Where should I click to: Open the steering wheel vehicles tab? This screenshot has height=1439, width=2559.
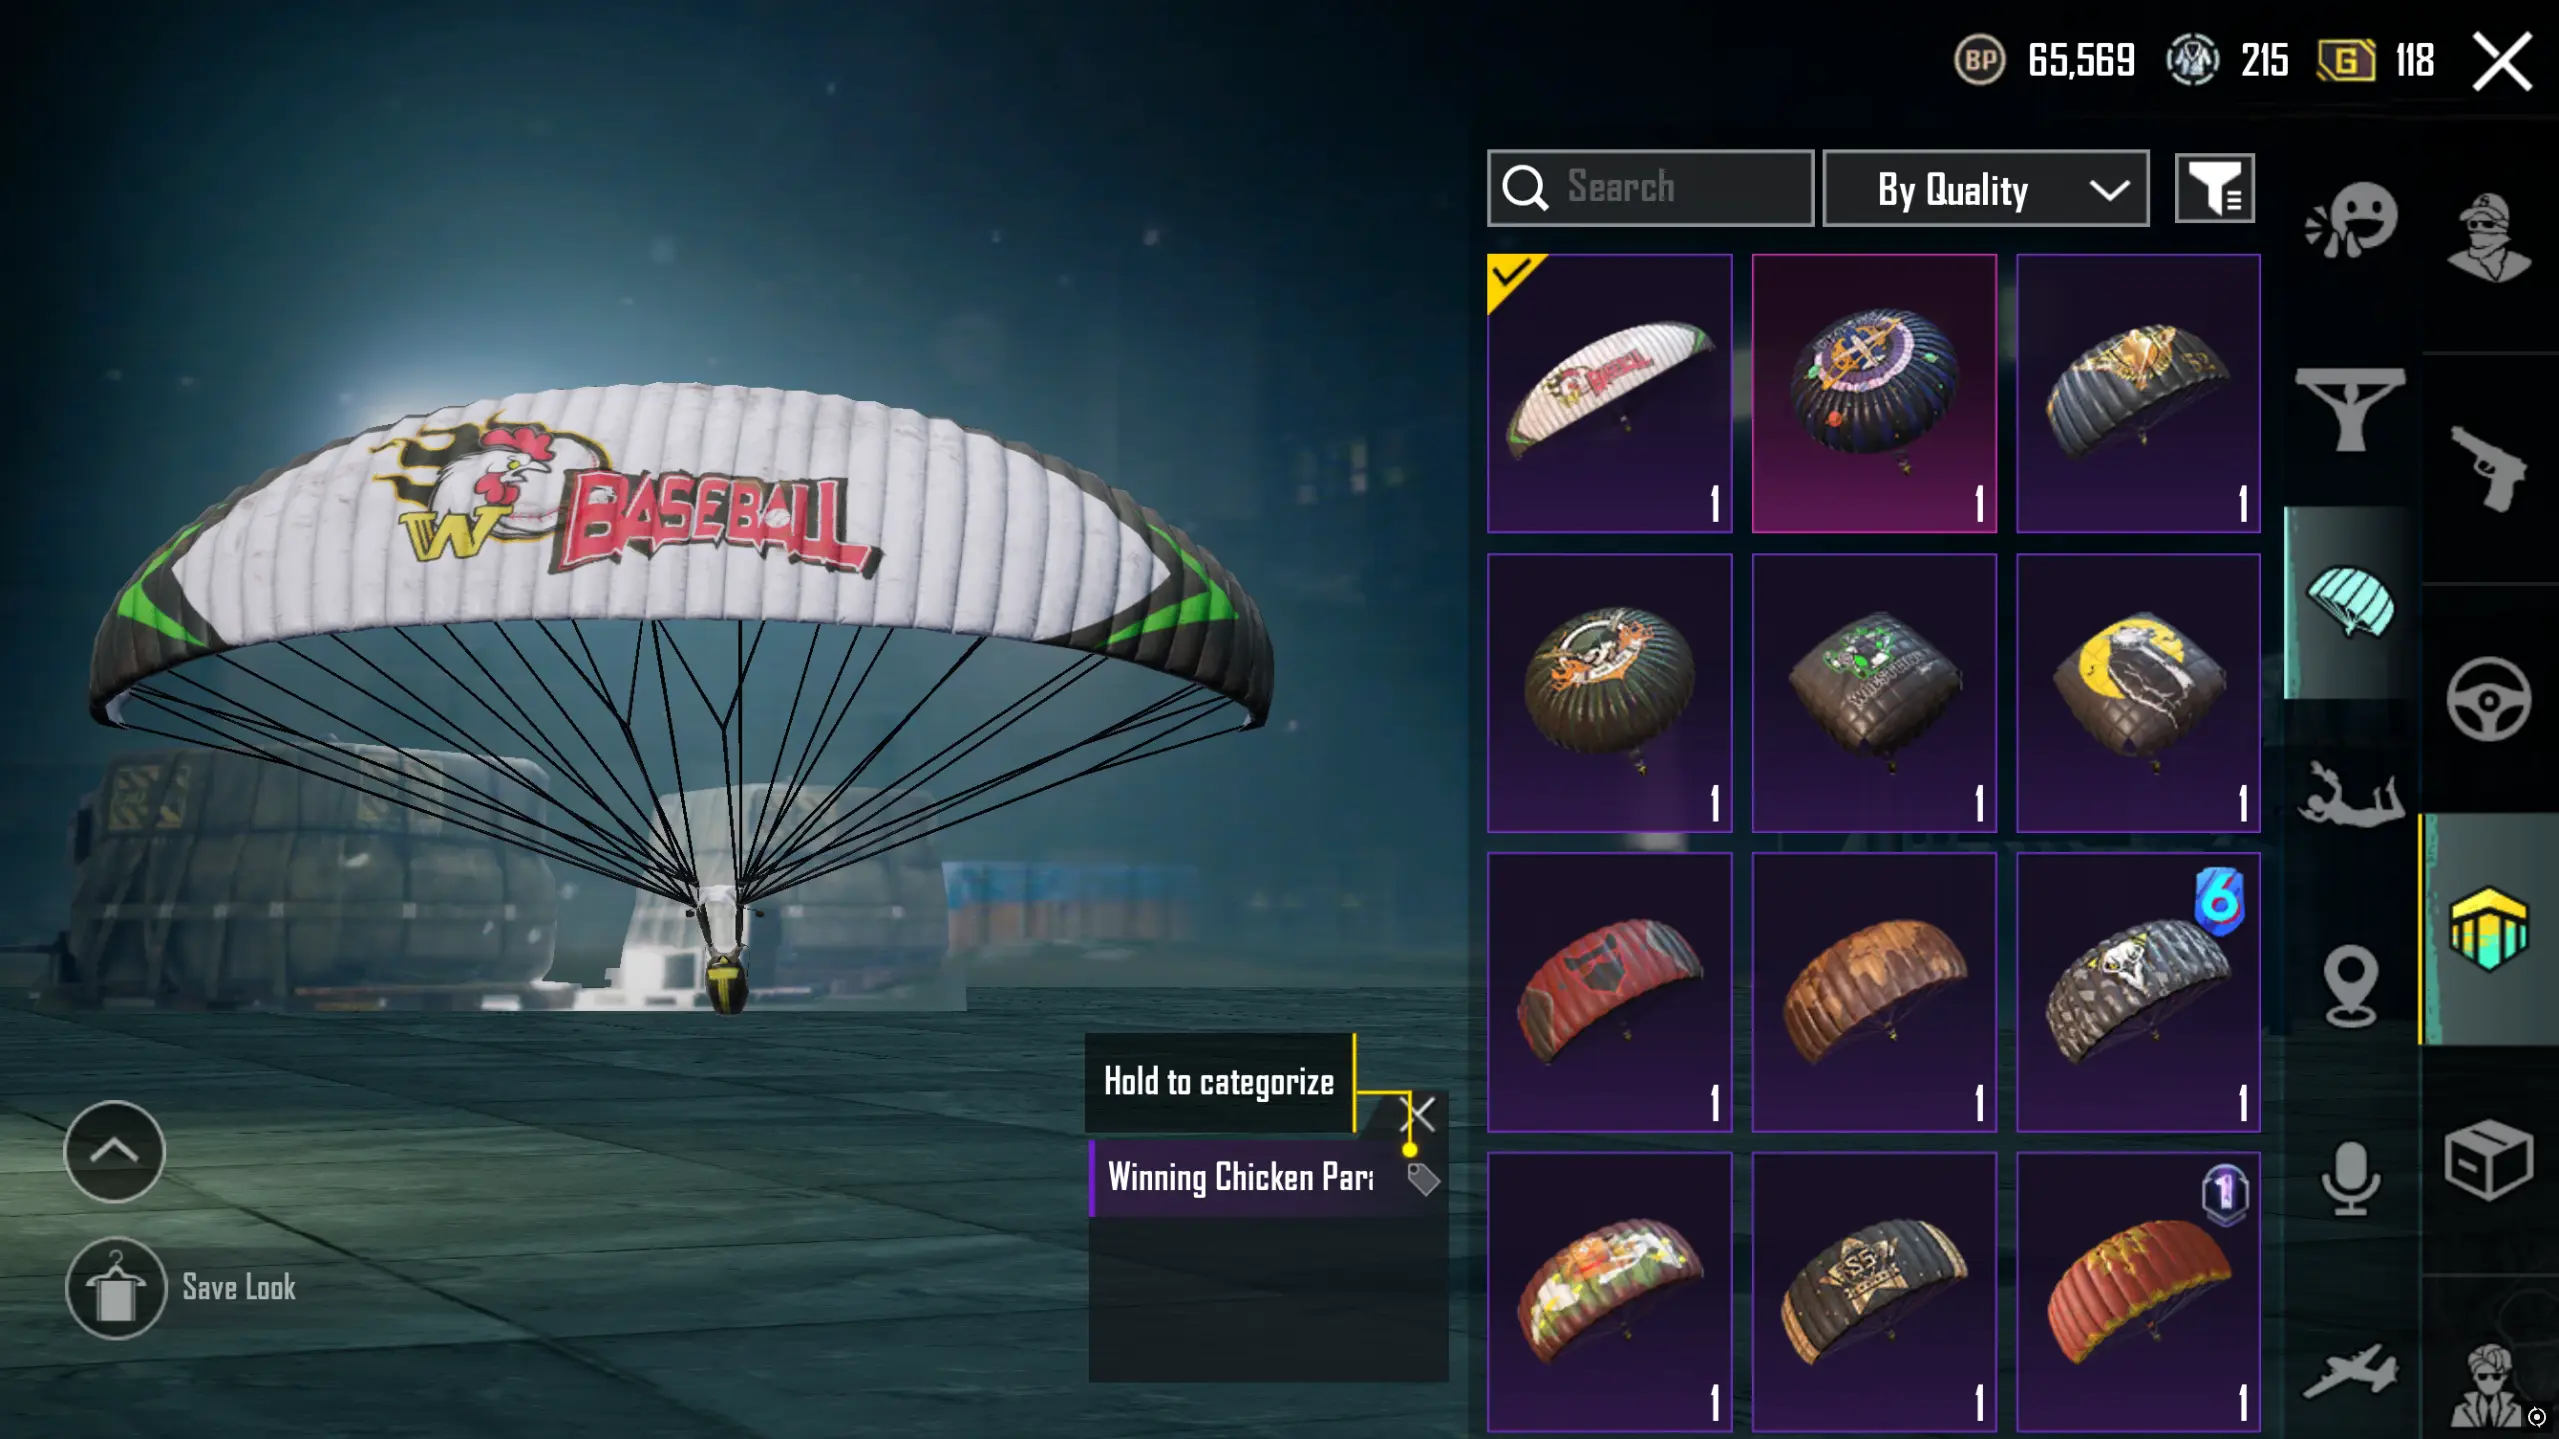2488,698
